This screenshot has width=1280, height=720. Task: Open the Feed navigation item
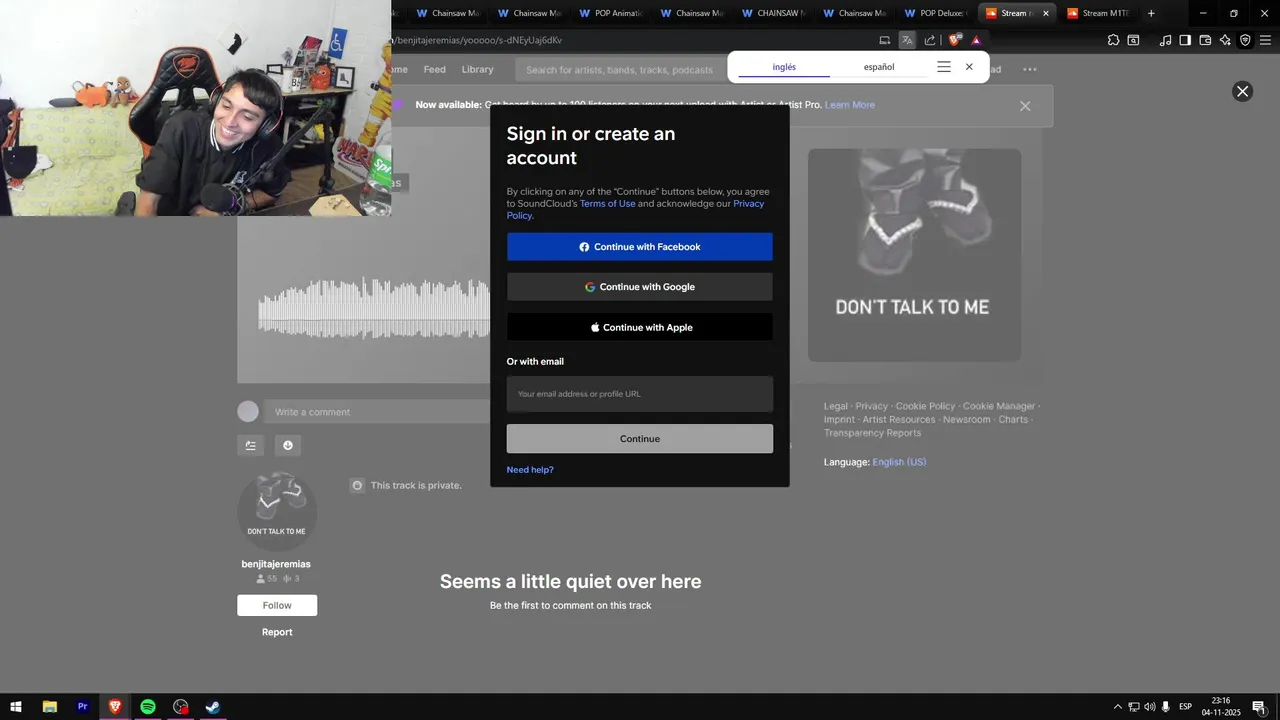coord(434,69)
